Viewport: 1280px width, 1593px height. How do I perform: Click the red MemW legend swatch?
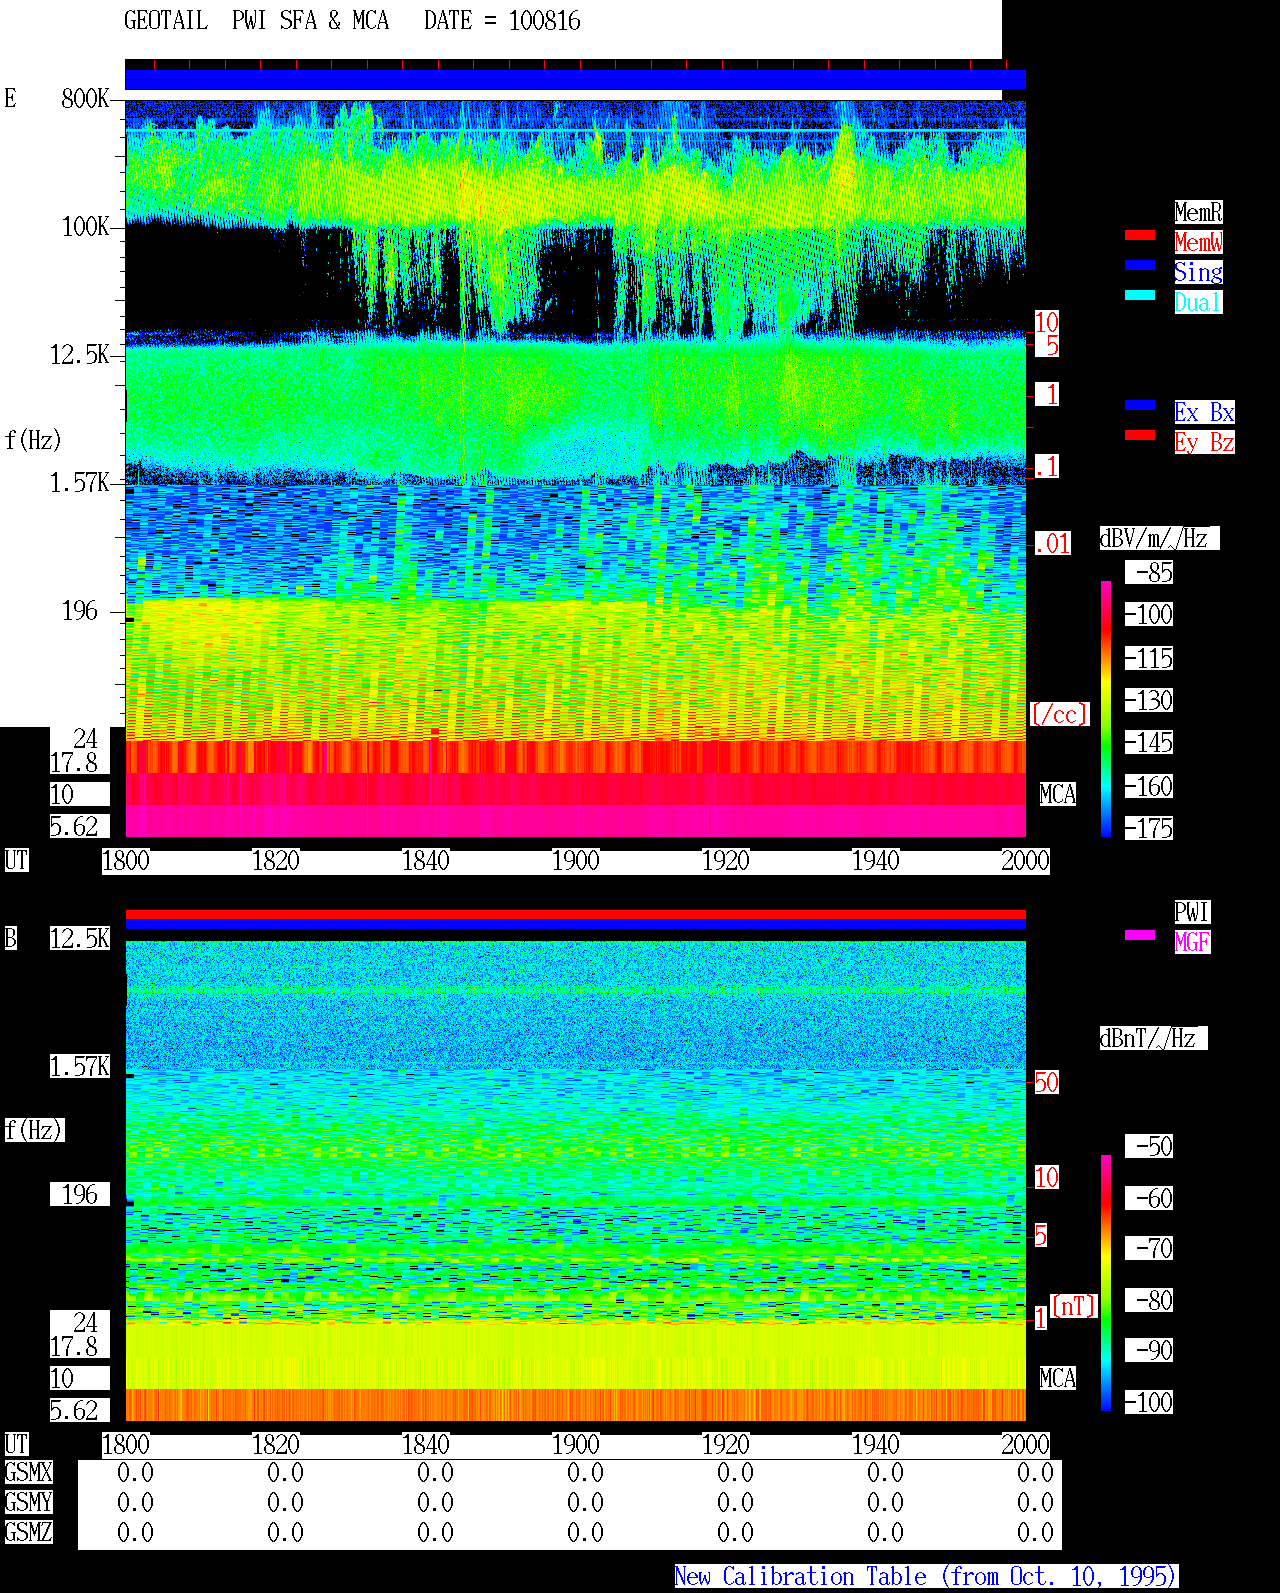coord(1140,235)
